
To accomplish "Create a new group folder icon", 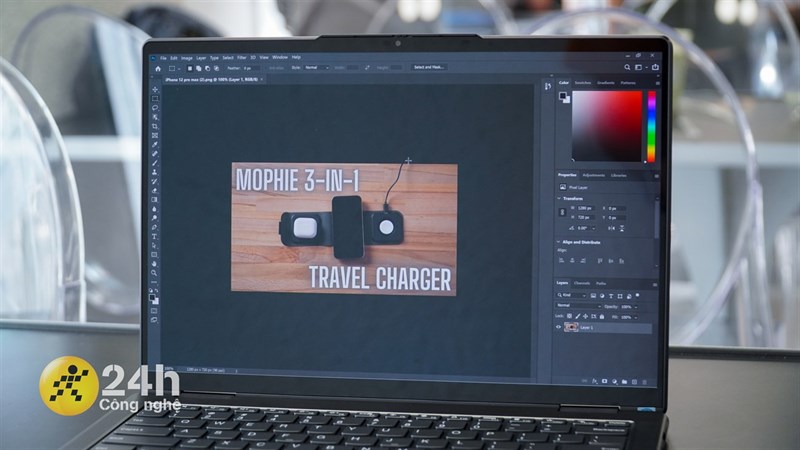I will pos(624,382).
